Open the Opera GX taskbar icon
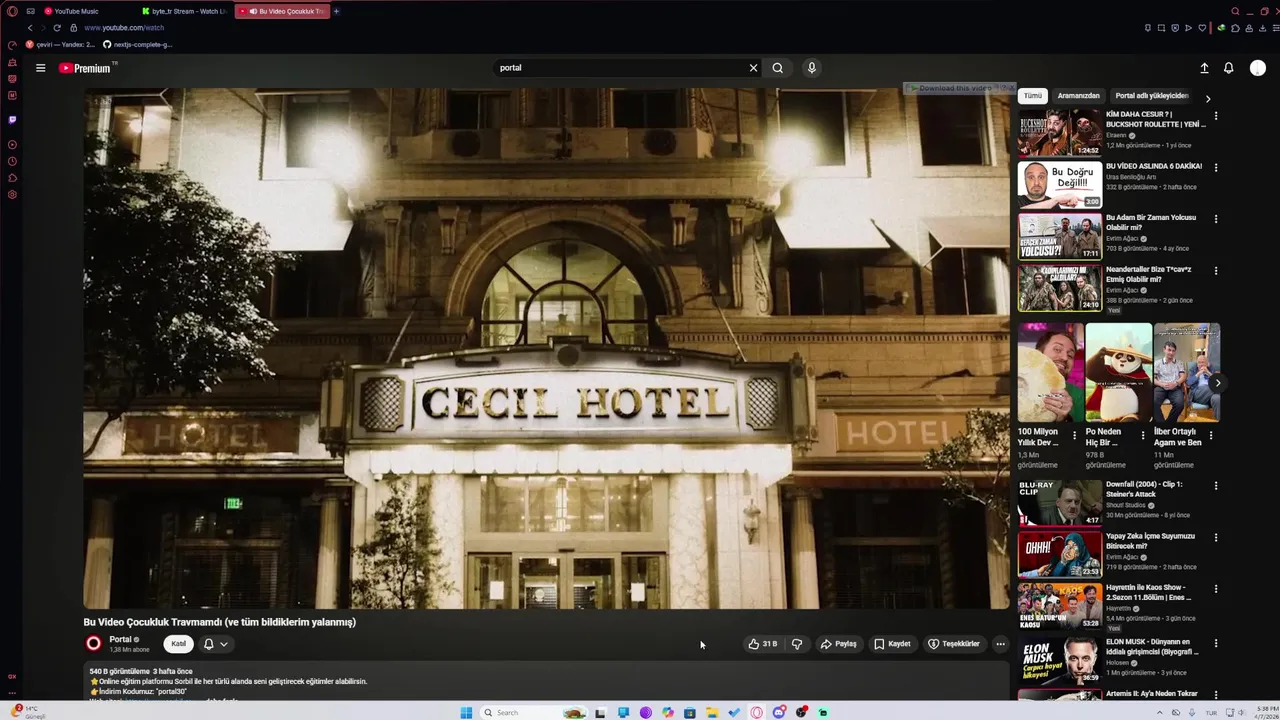The height and width of the screenshot is (720, 1280). click(756, 713)
